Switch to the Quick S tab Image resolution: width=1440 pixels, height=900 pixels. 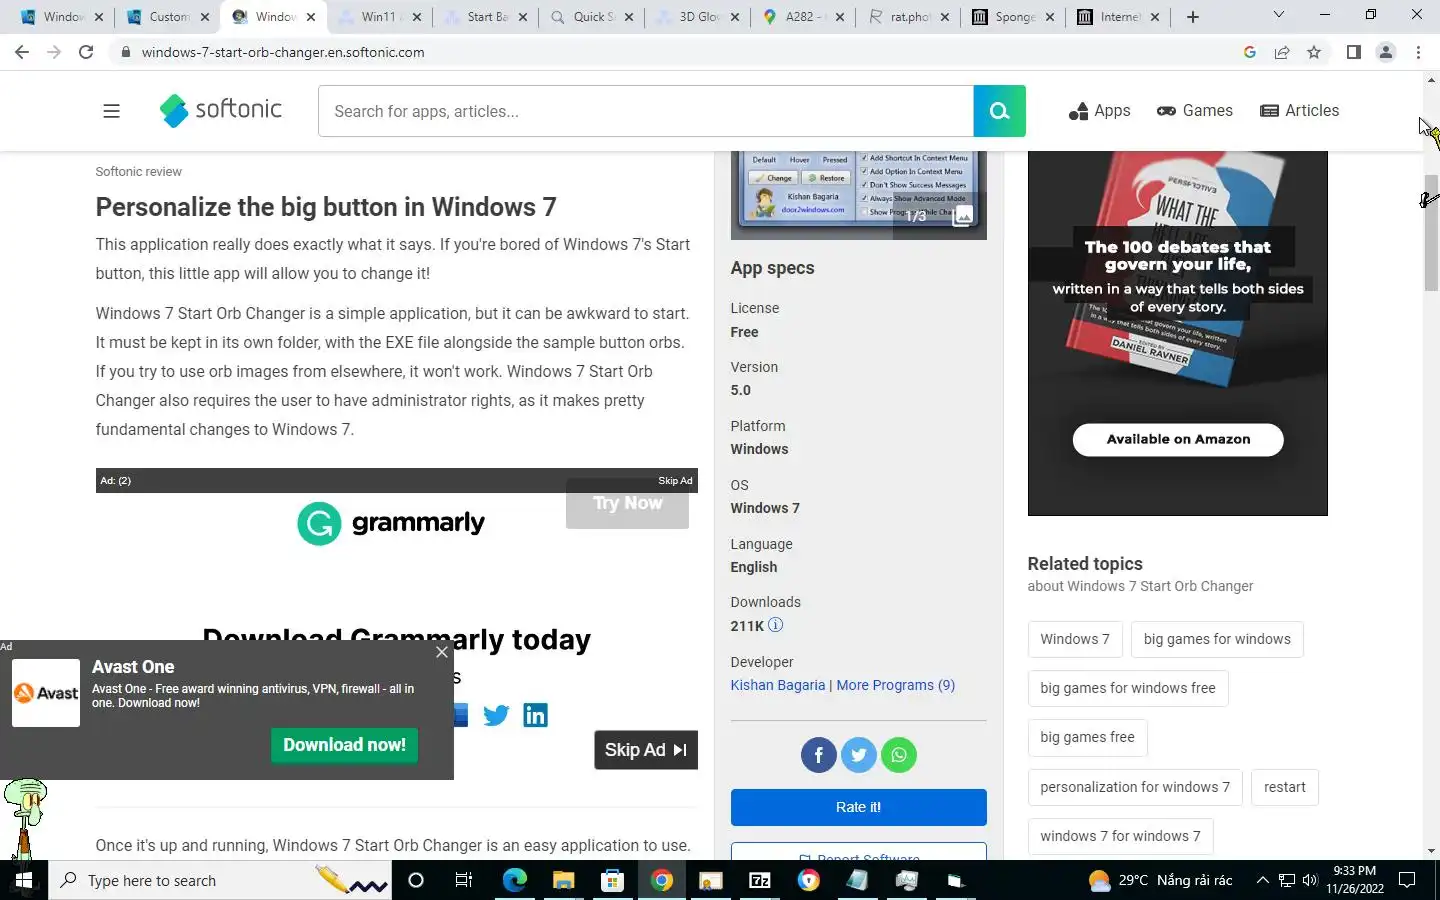coord(590,17)
